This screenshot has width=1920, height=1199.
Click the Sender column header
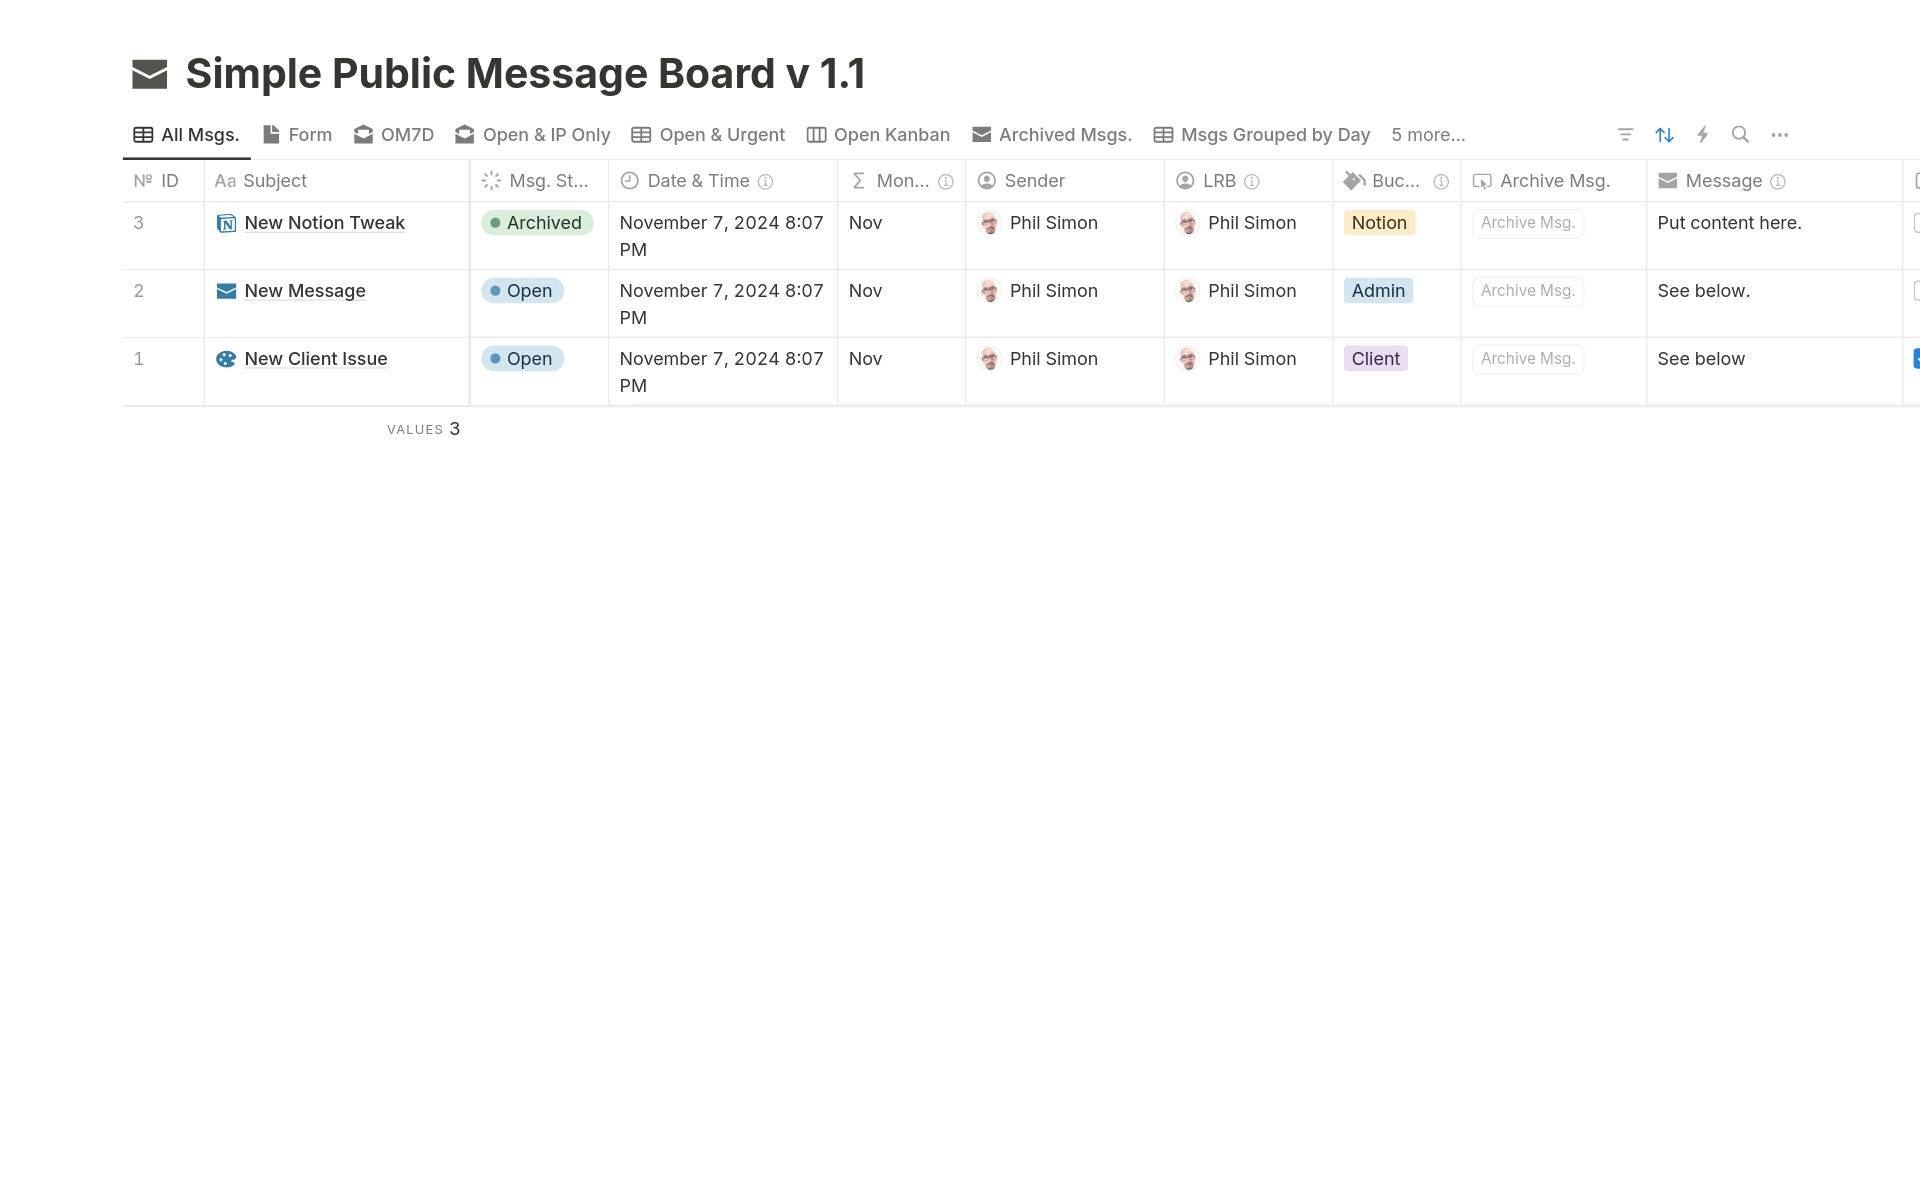pyautogui.click(x=1064, y=181)
